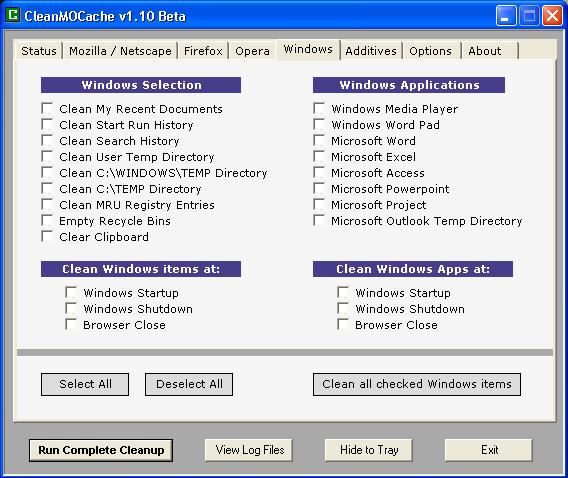Tick the Clear Clipboard checkbox
The width and height of the screenshot is (568, 478).
click(x=47, y=236)
